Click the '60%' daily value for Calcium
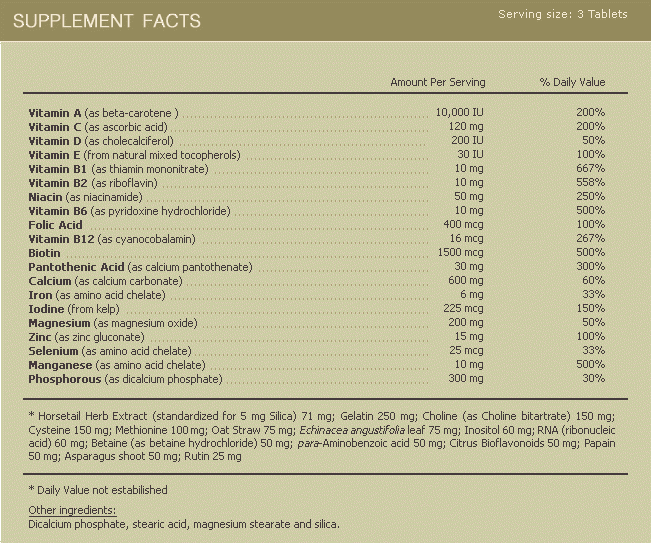 (593, 281)
